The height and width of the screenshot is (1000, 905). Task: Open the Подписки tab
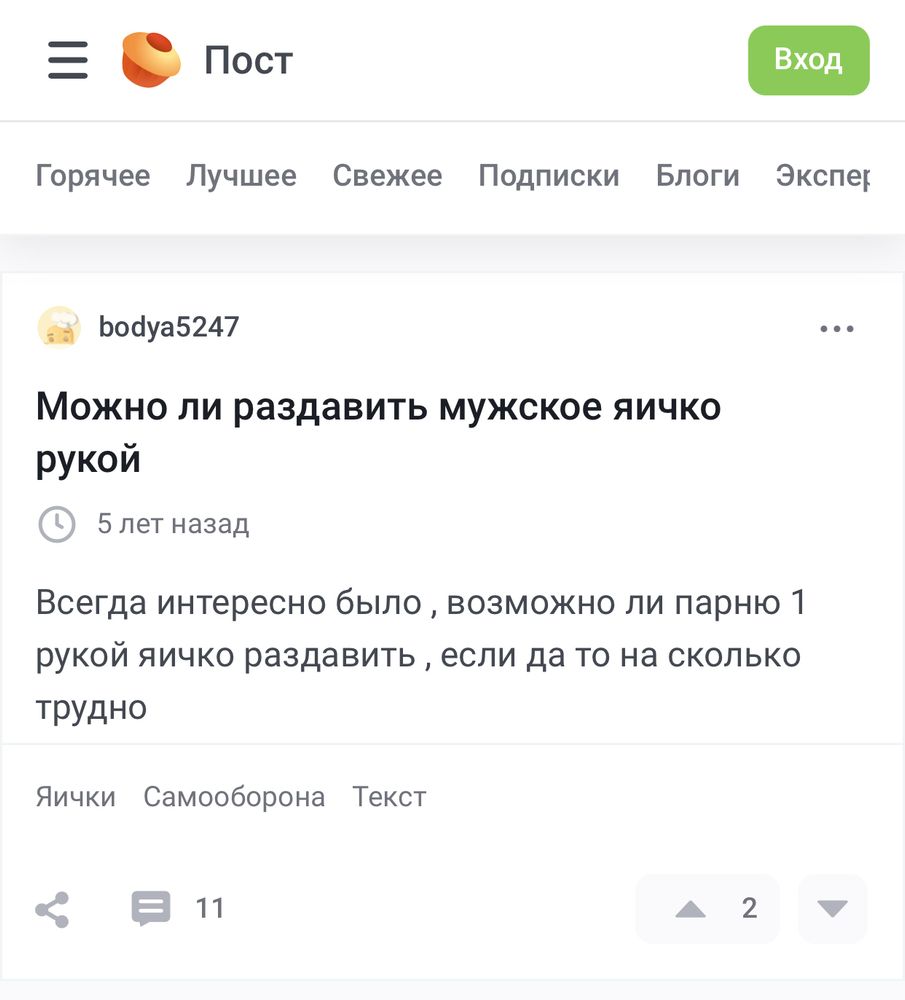[549, 175]
